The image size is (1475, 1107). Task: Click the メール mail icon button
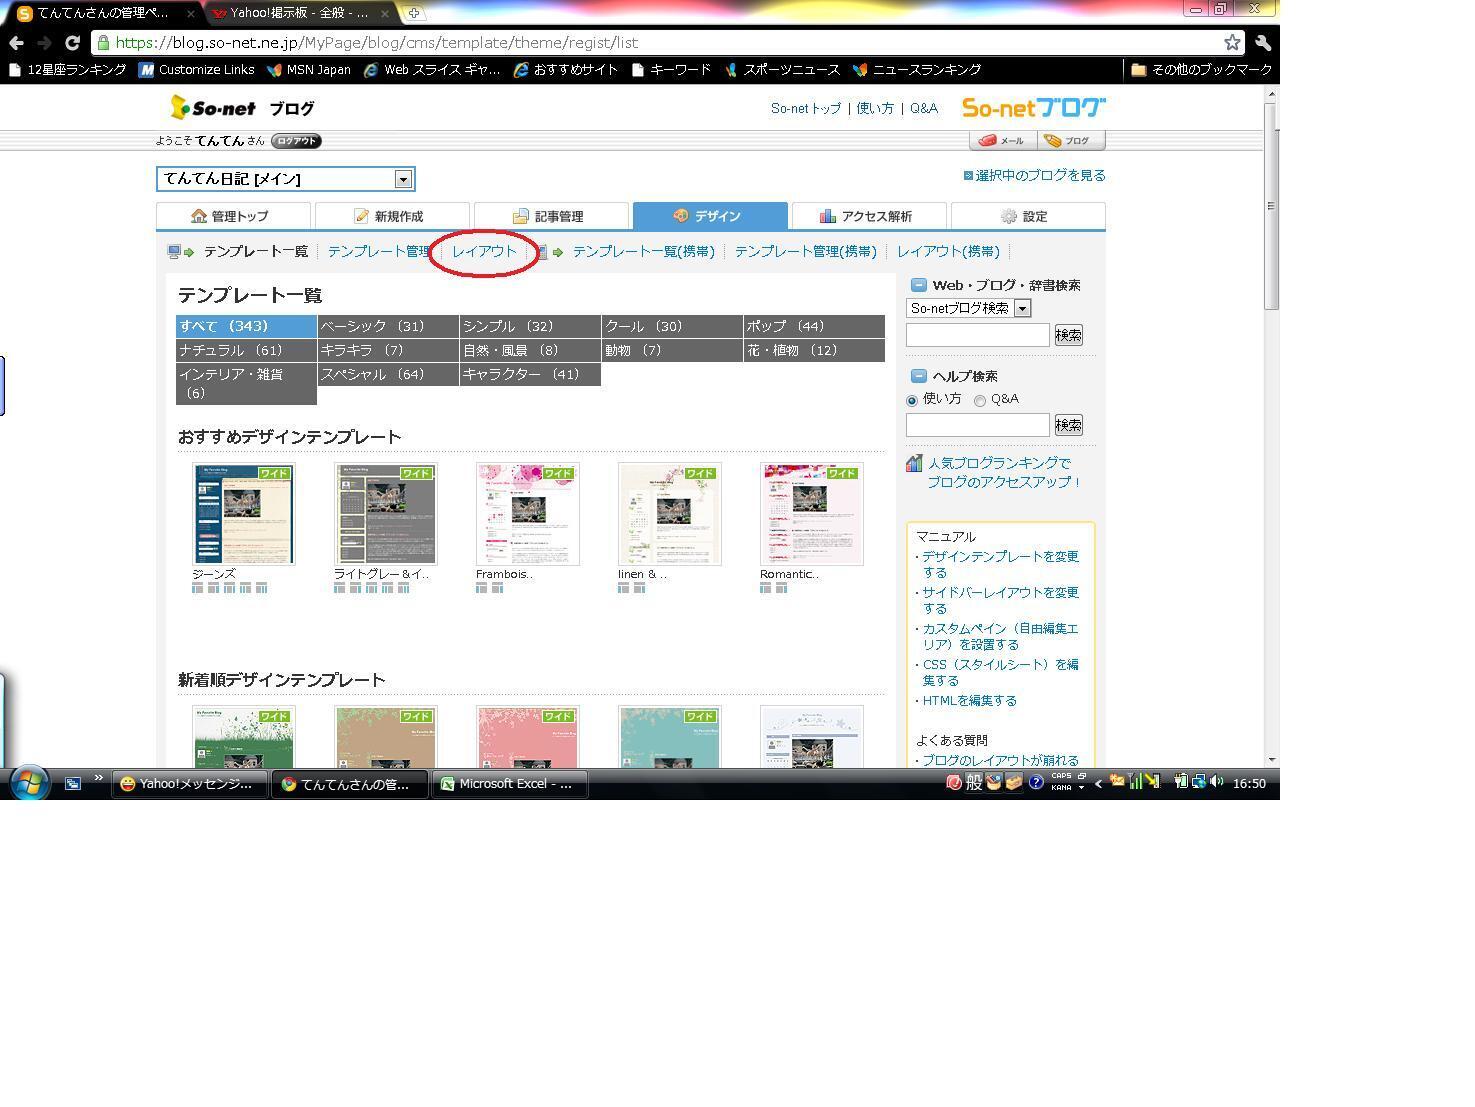pos(1002,141)
